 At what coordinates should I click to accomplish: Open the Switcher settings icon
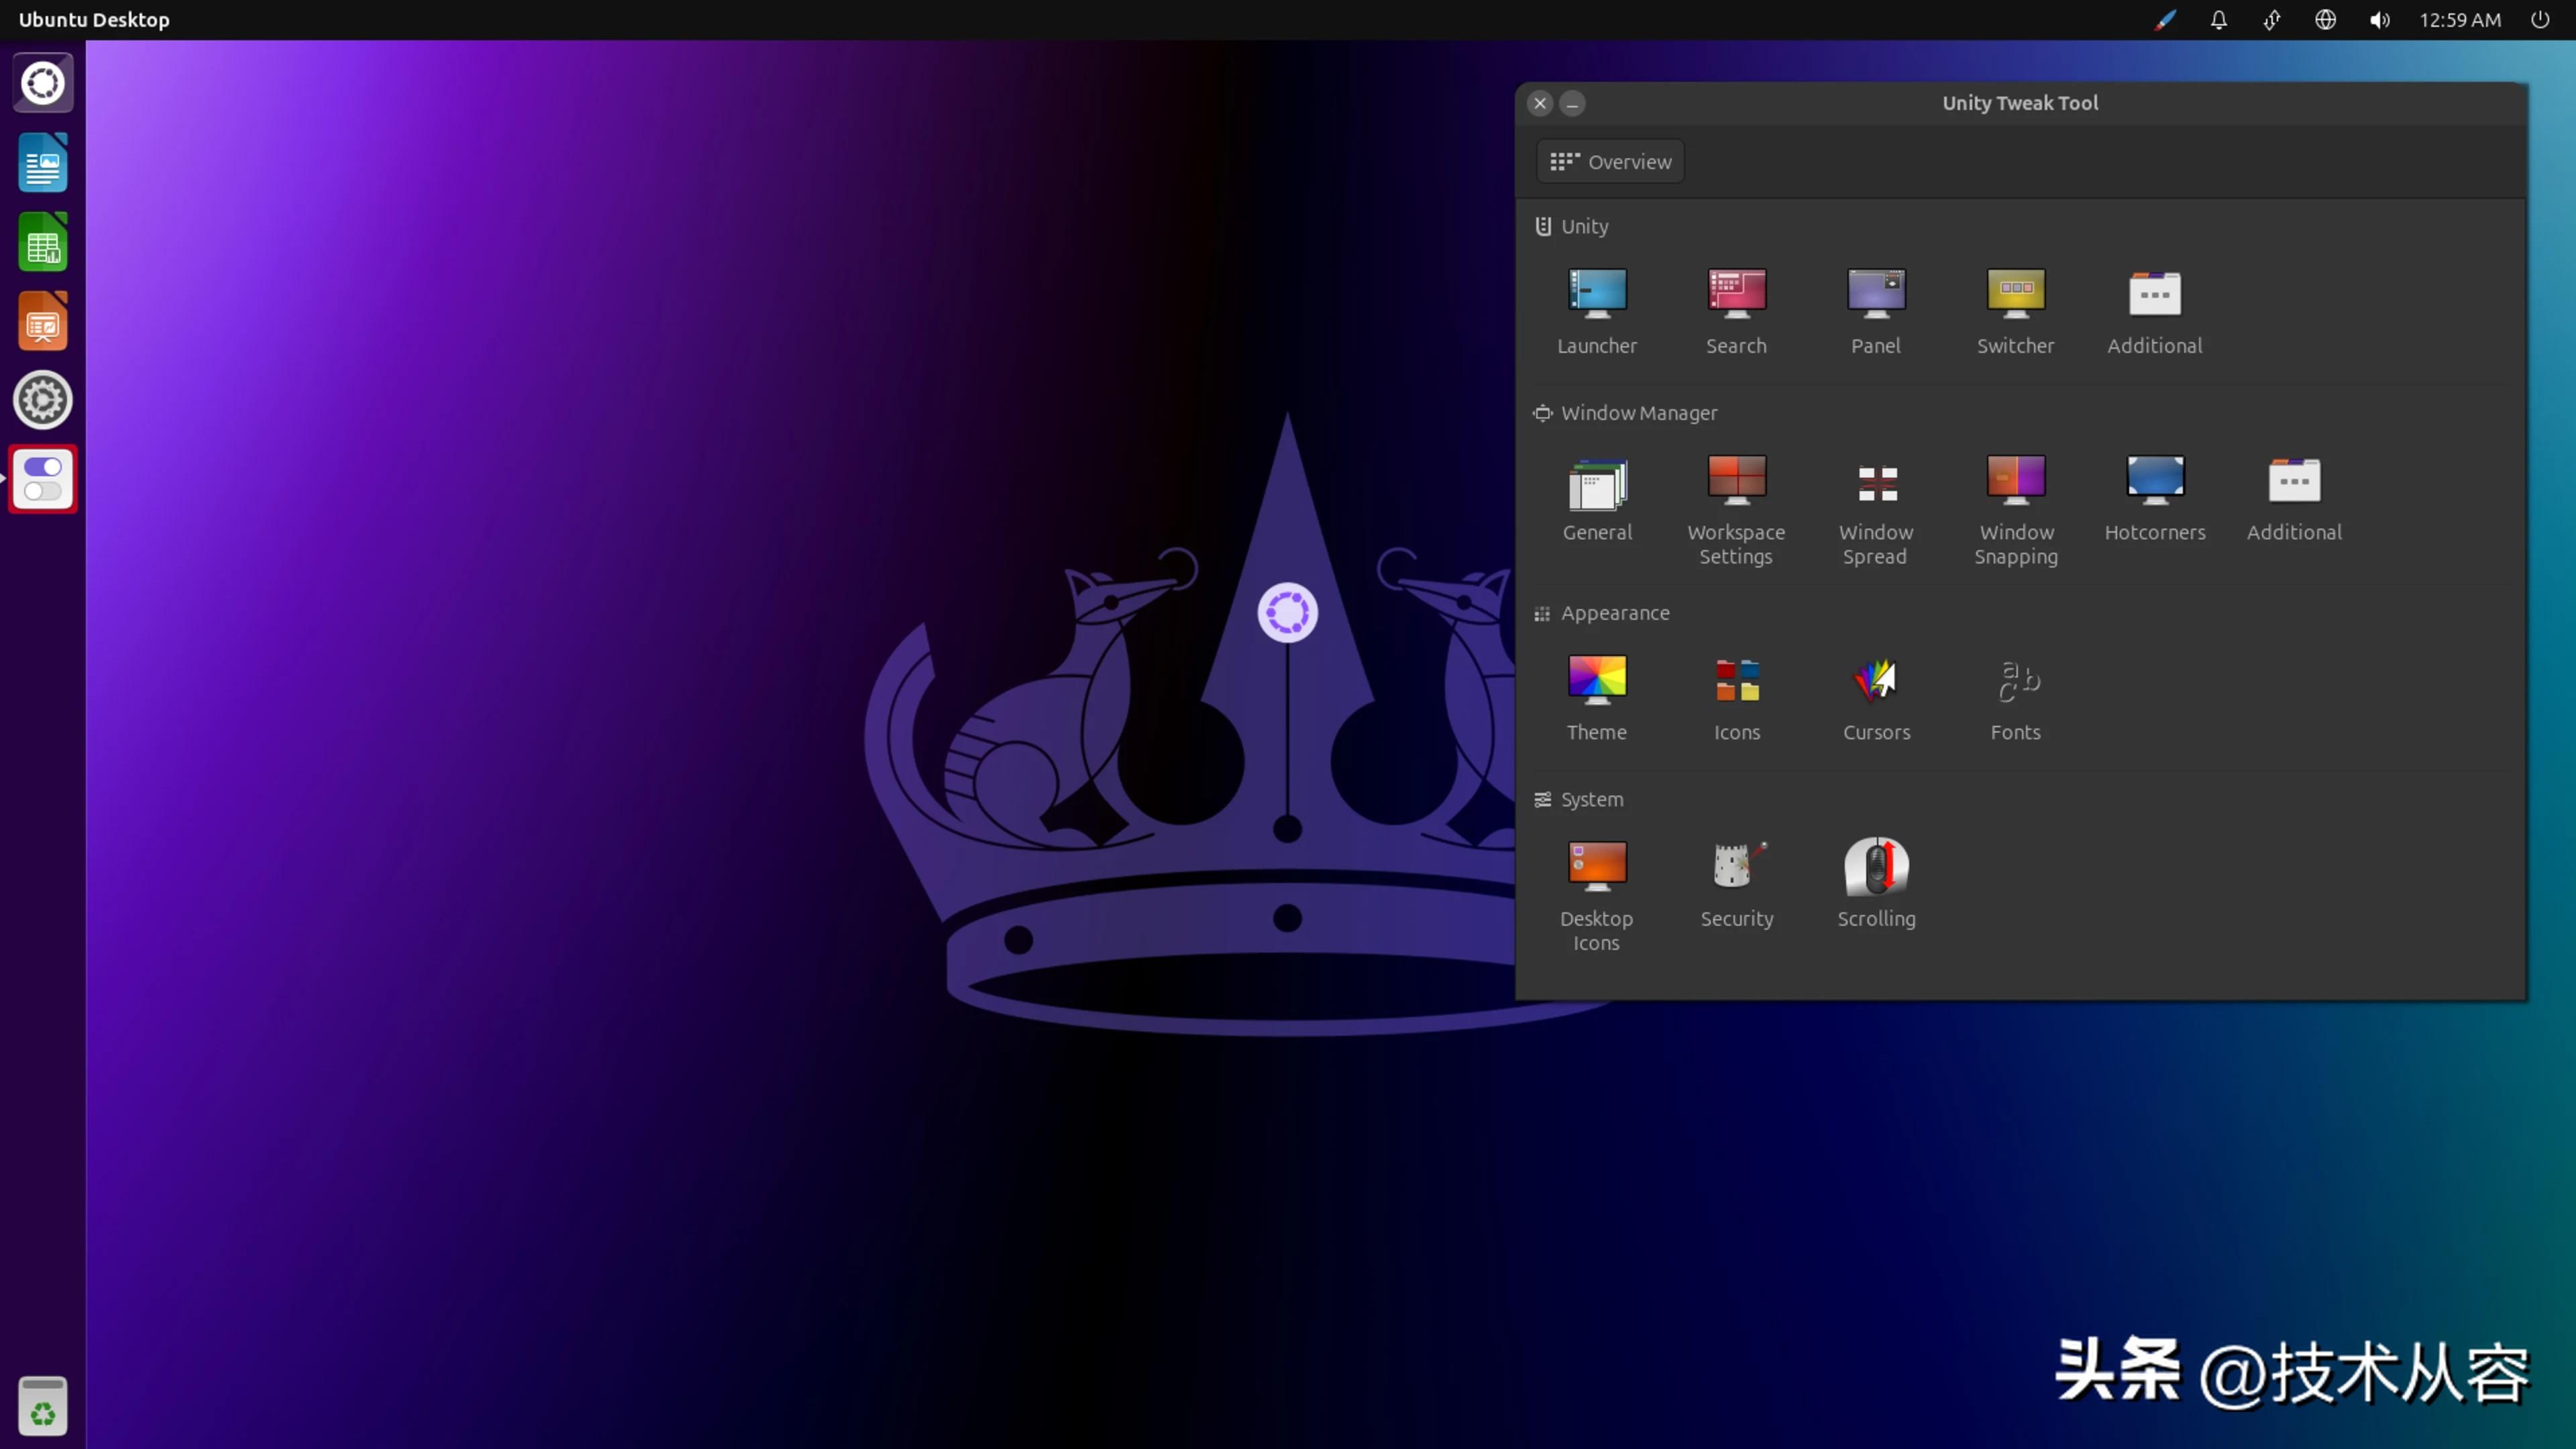pyautogui.click(x=2015, y=310)
